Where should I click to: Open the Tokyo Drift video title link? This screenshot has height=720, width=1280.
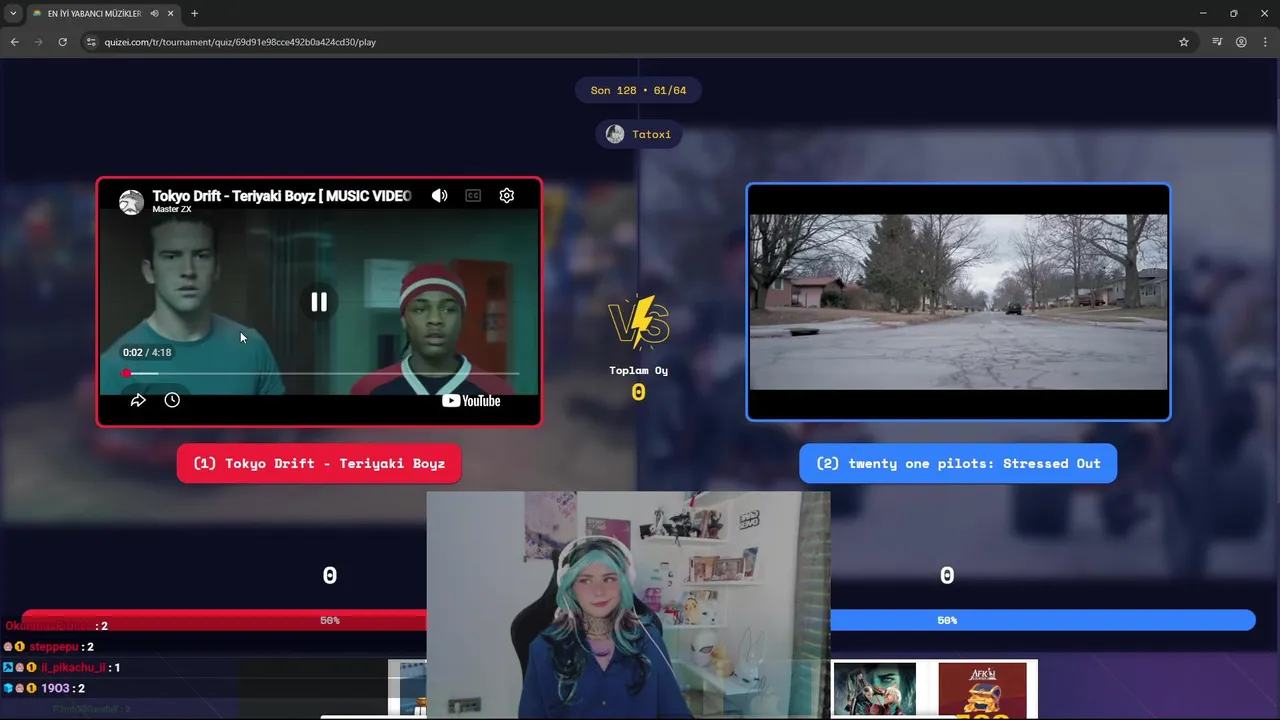282,196
